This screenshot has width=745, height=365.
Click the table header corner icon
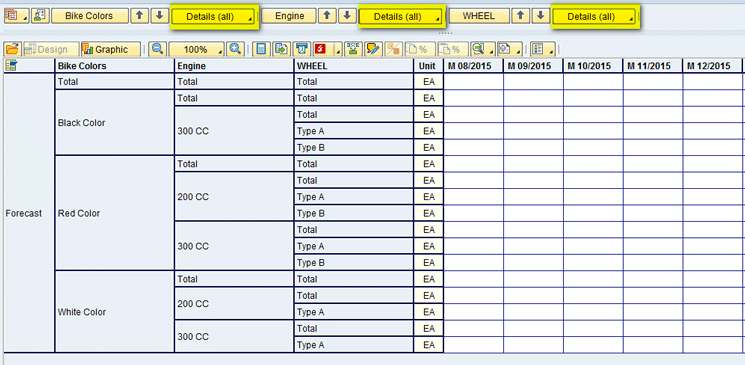pyautogui.click(x=12, y=66)
